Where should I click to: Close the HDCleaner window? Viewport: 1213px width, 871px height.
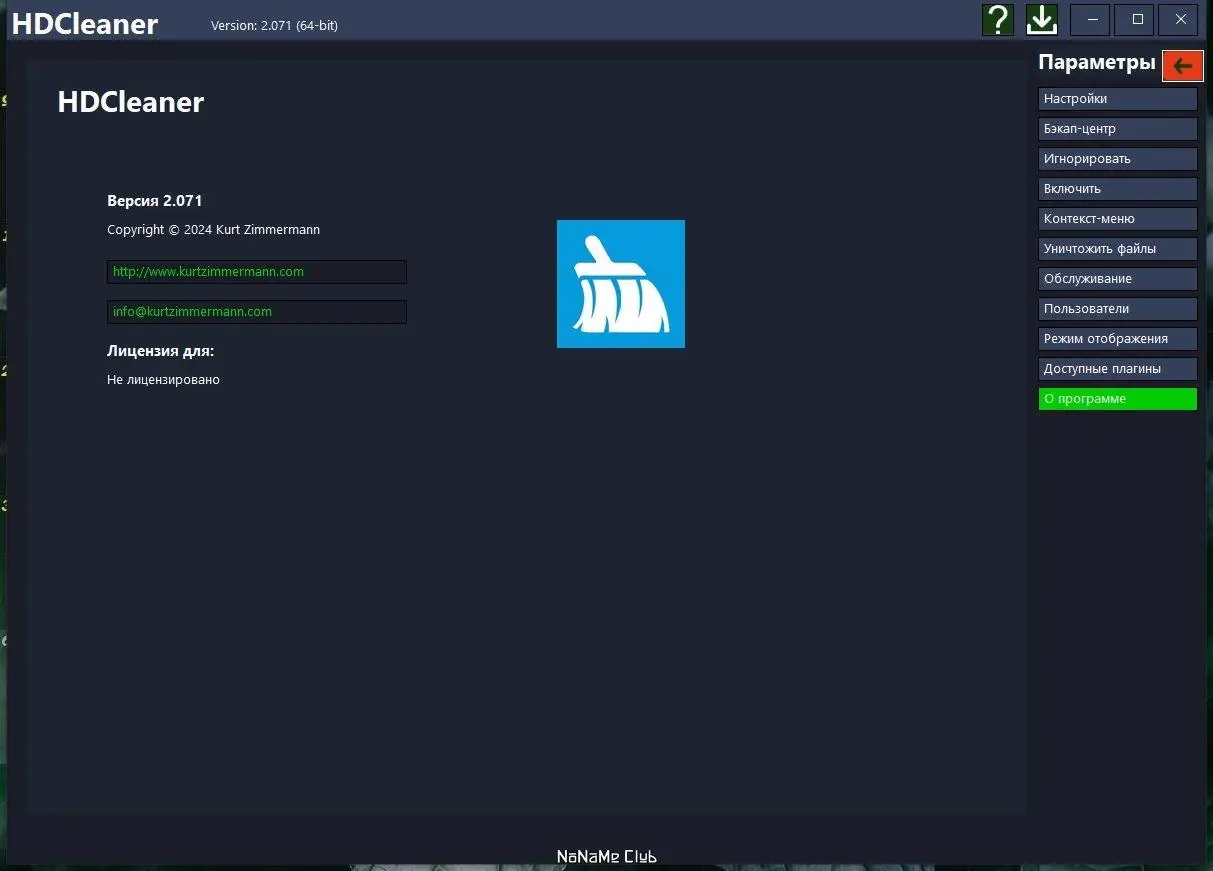[1180, 20]
